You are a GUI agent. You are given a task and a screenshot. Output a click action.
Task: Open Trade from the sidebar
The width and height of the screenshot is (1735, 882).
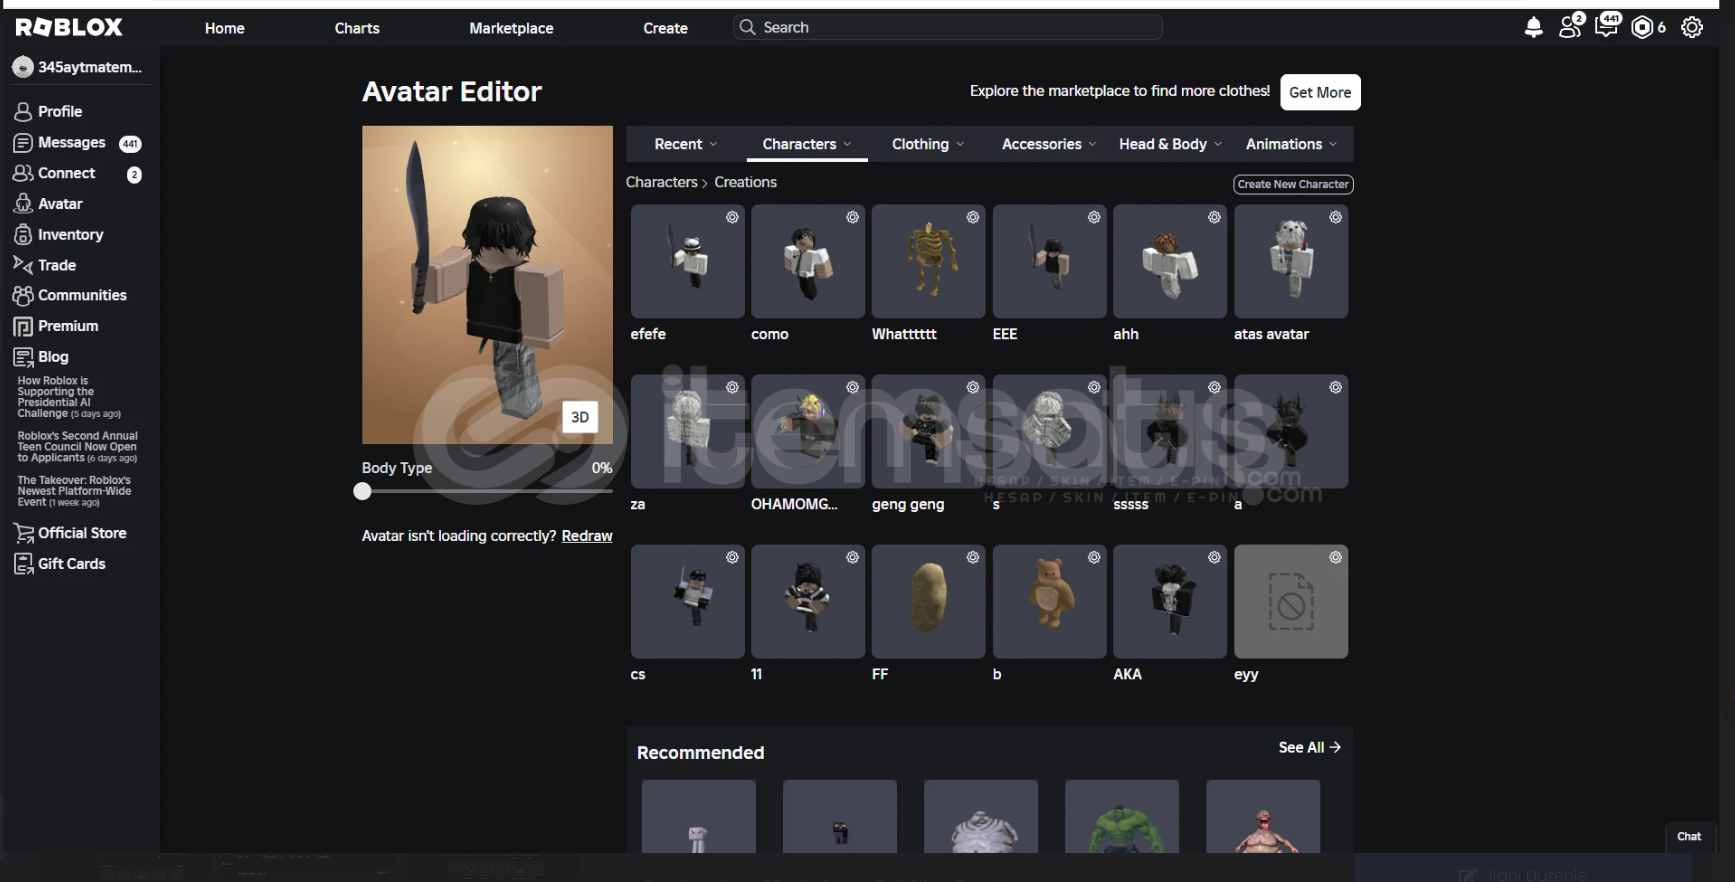click(x=57, y=265)
